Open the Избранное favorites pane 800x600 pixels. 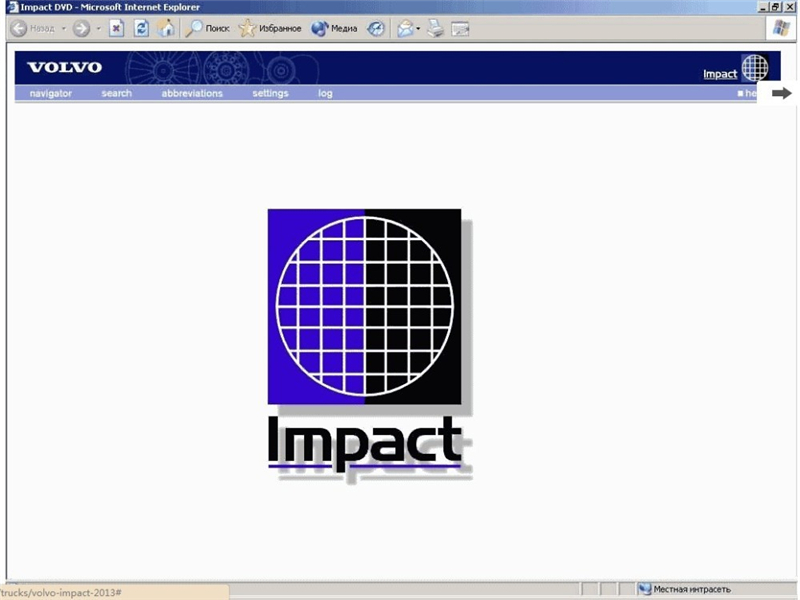click(x=270, y=28)
